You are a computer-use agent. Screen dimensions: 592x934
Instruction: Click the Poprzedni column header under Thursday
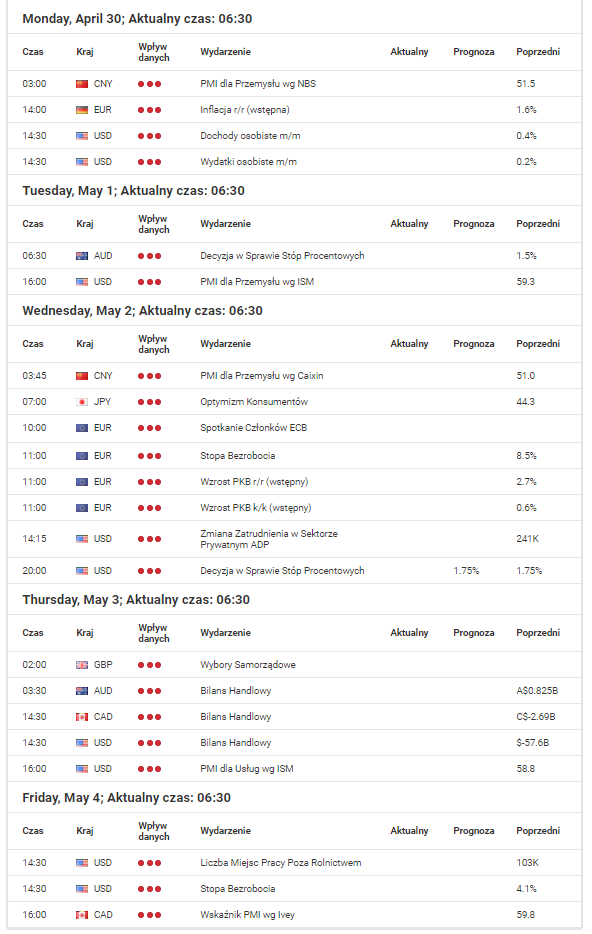(538, 633)
